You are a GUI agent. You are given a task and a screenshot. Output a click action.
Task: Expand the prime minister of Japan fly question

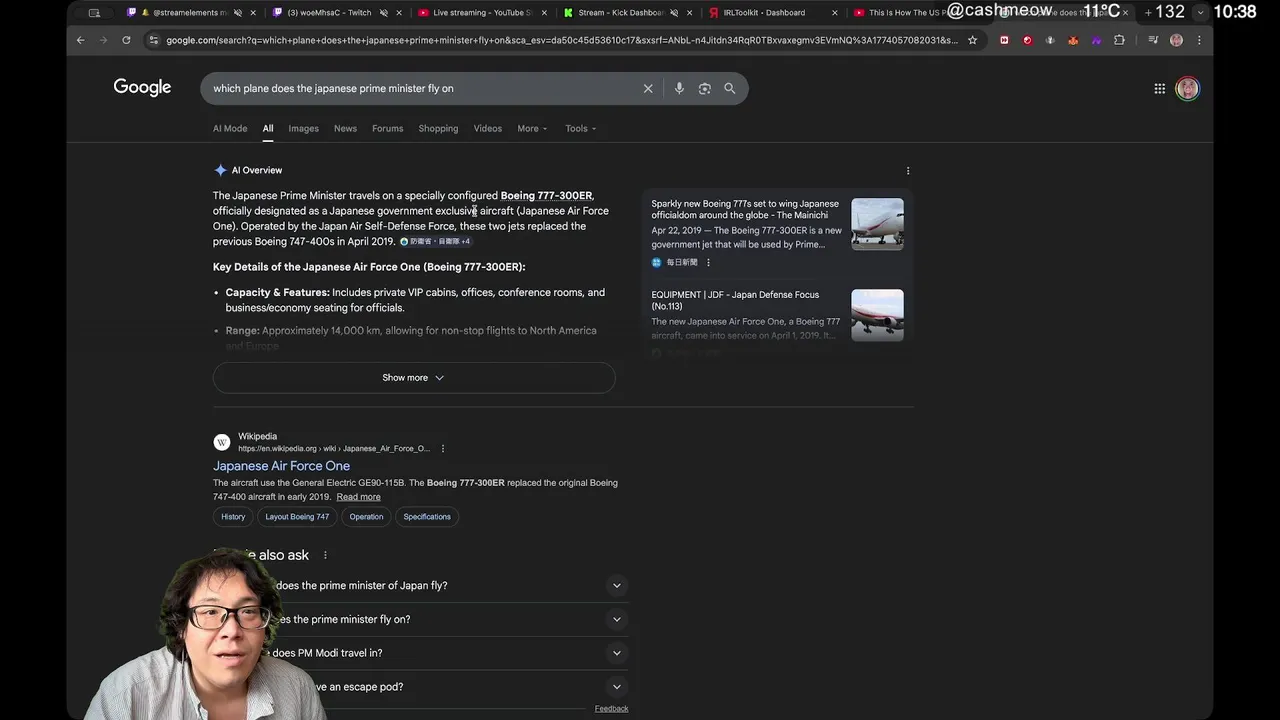click(616, 585)
